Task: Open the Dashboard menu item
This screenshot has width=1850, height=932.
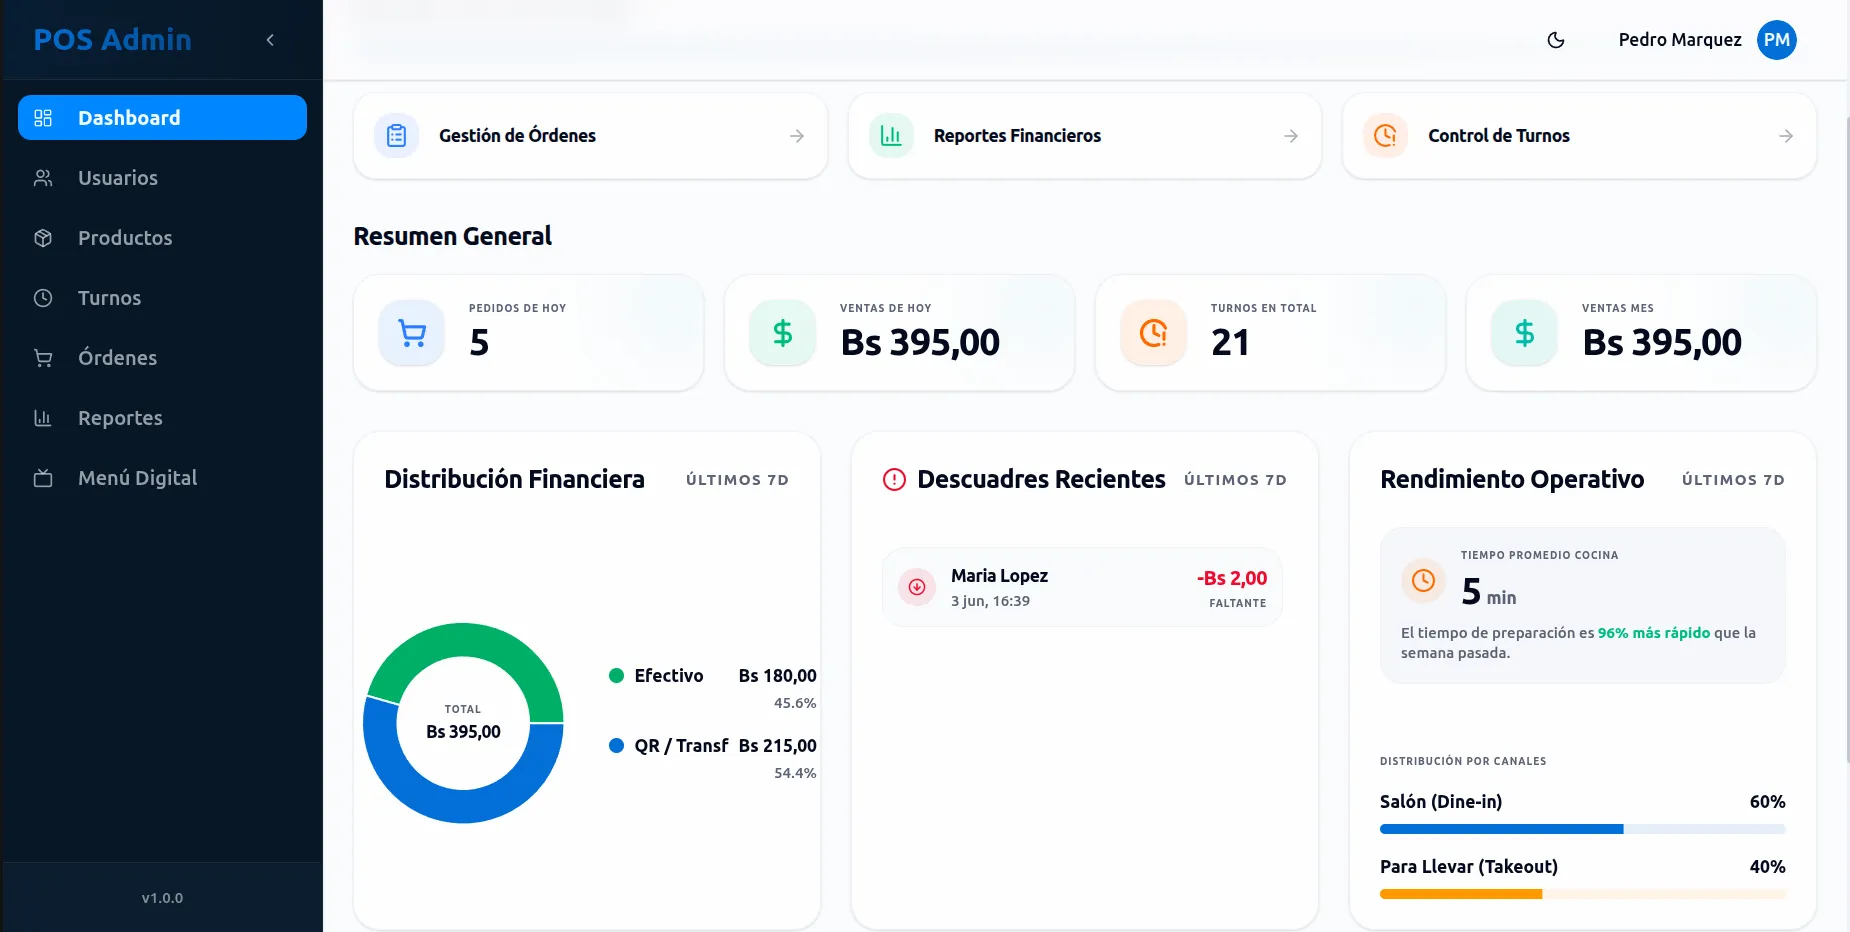Action: point(162,118)
